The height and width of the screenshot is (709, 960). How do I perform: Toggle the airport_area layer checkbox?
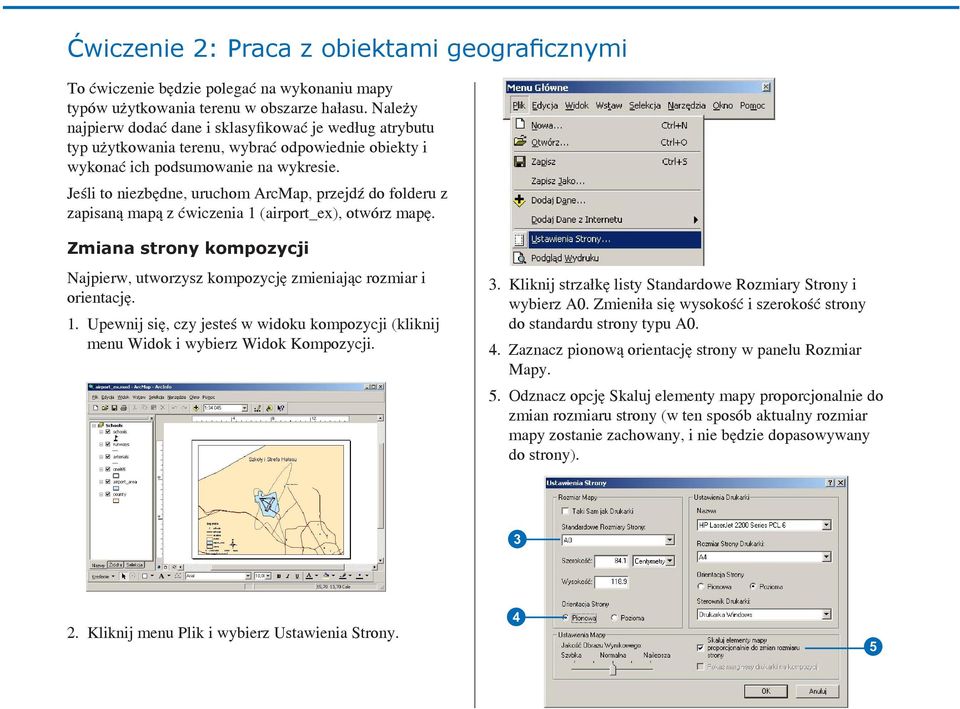click(108, 482)
